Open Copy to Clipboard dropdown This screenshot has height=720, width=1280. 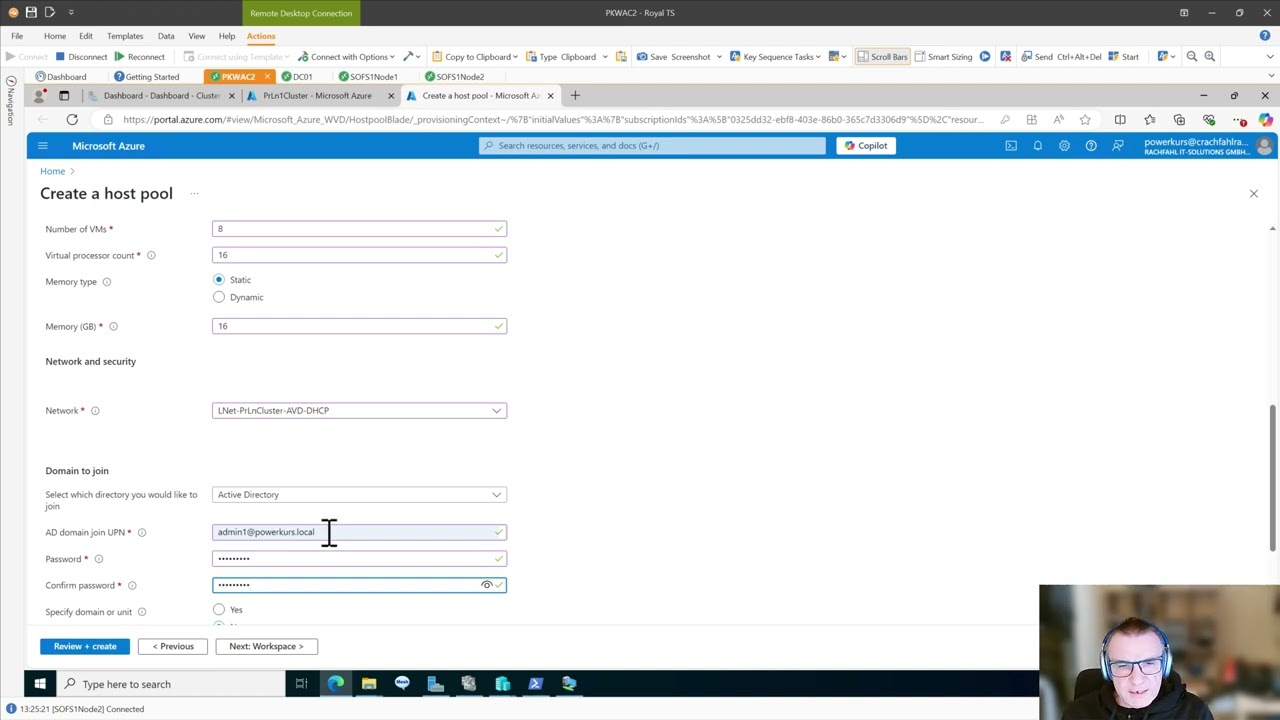point(474,56)
